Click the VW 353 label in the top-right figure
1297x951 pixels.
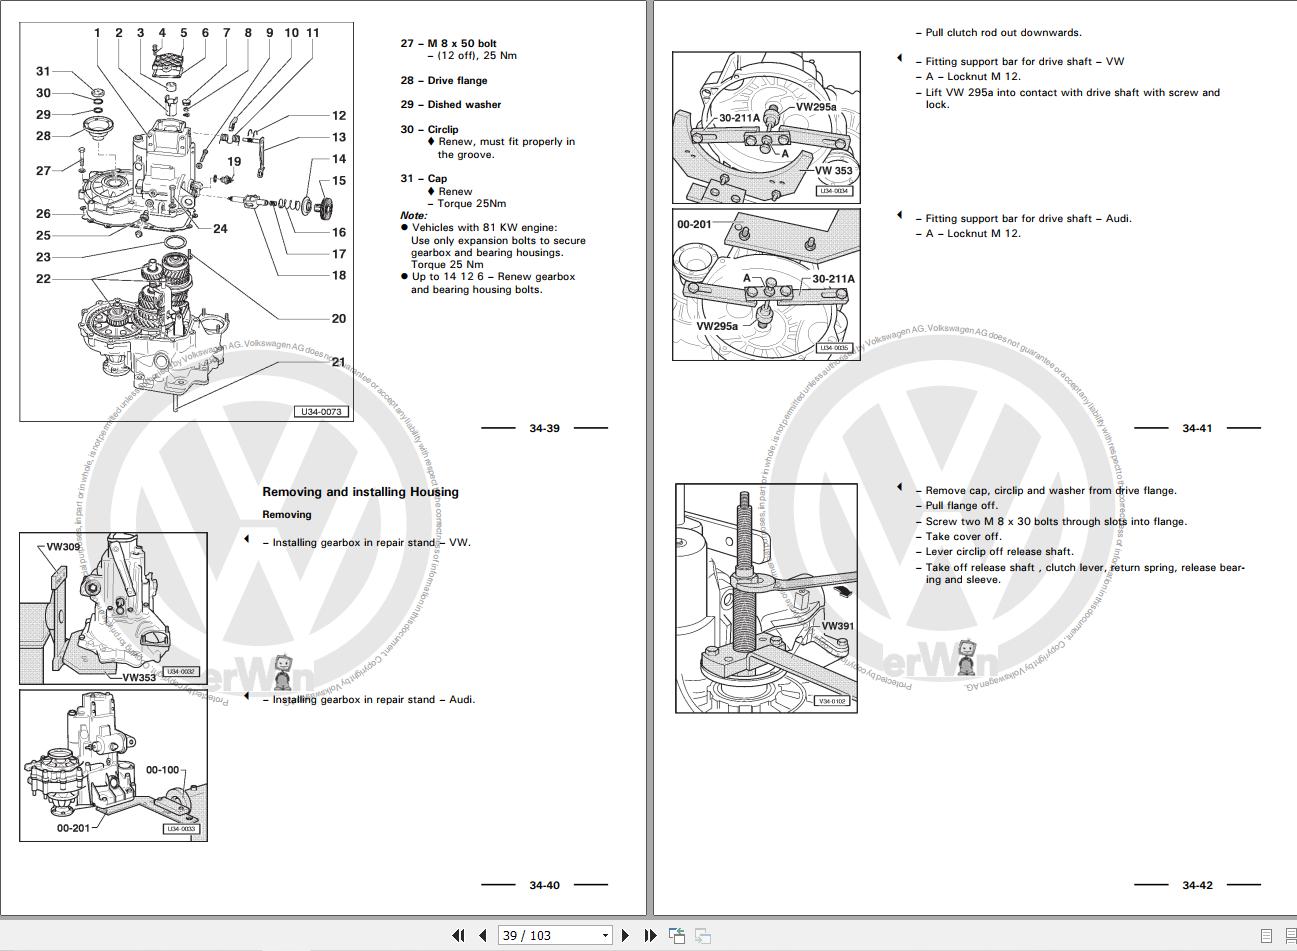[x=833, y=171]
